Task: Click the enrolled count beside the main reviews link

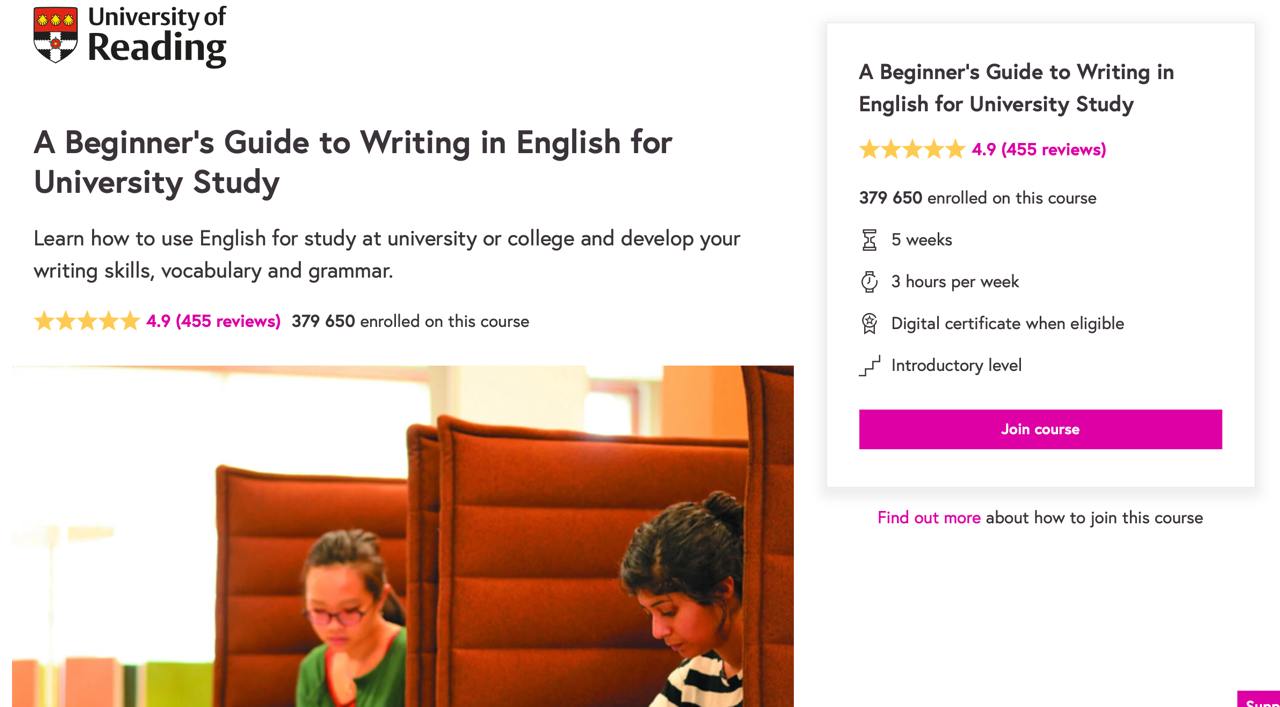Action: 410,321
